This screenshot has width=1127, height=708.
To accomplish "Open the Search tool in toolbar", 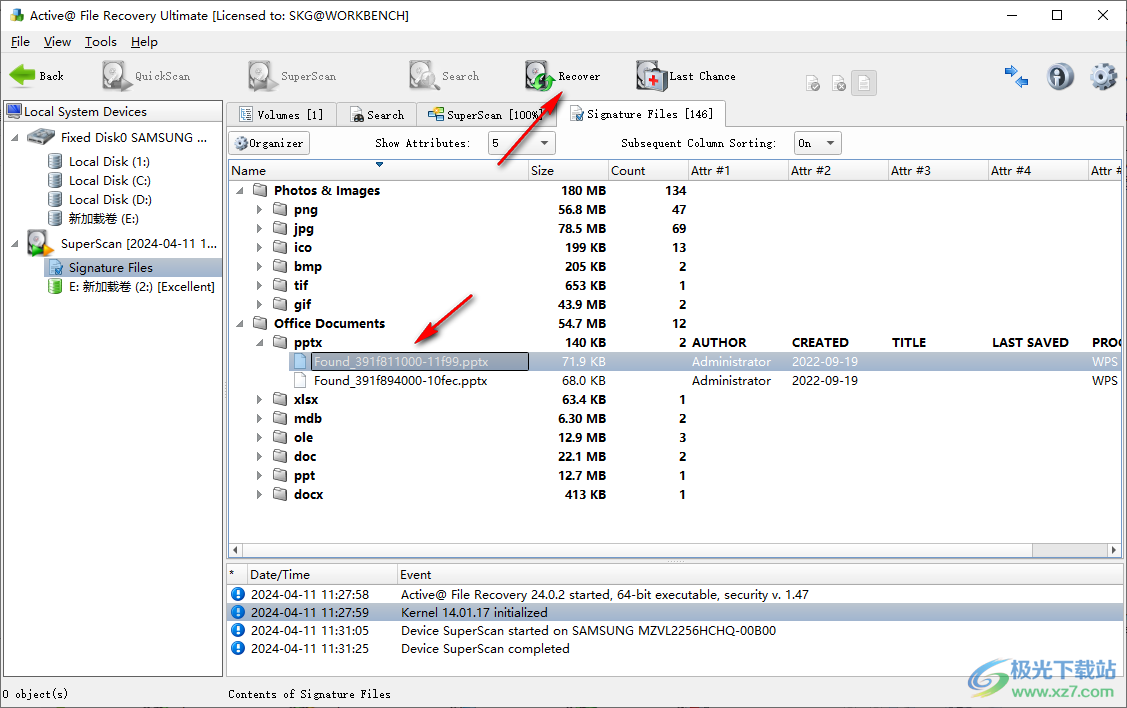I will 423,76.
